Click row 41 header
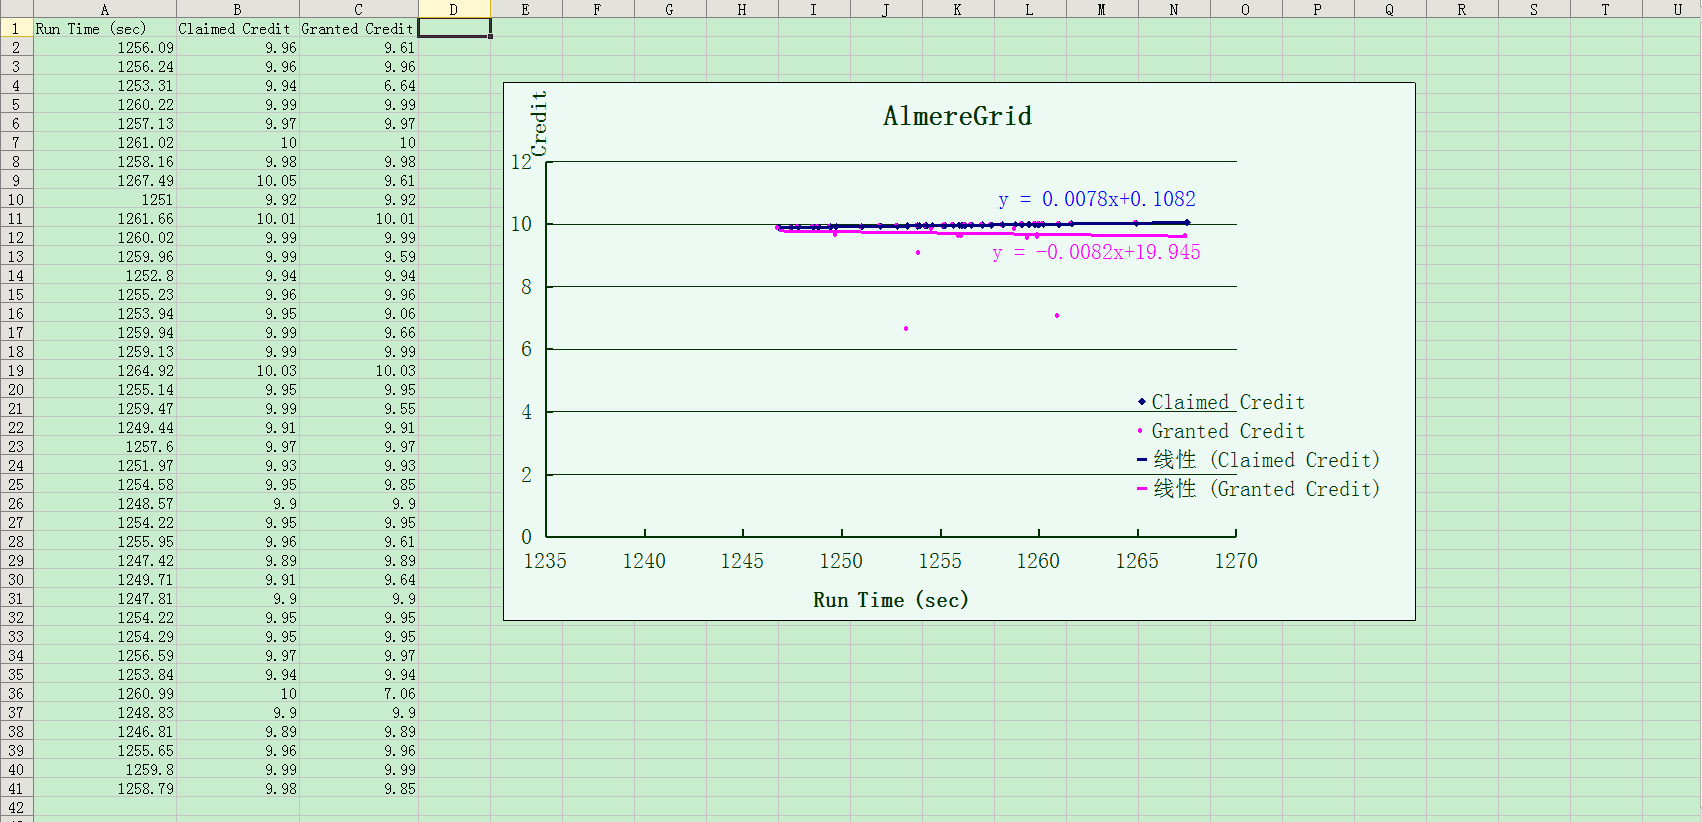This screenshot has height=822, width=1702. coord(16,788)
